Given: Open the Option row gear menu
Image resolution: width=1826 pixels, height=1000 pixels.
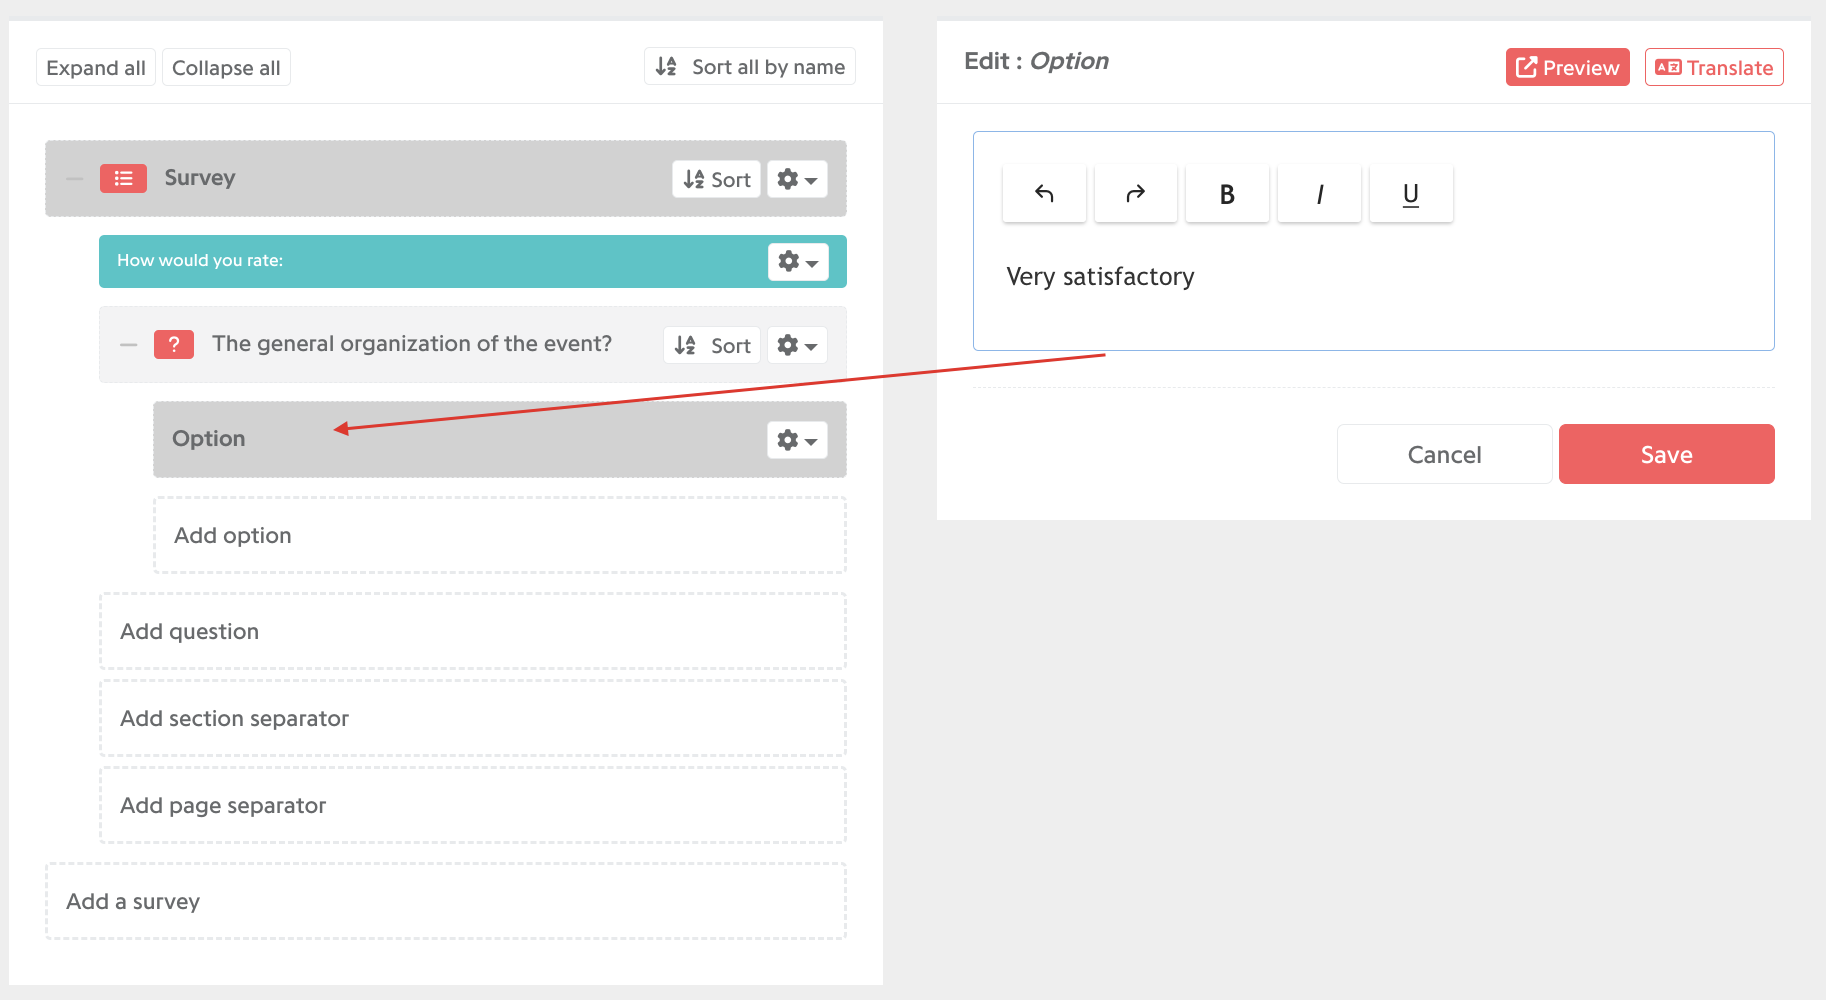Looking at the screenshot, I should click(797, 440).
